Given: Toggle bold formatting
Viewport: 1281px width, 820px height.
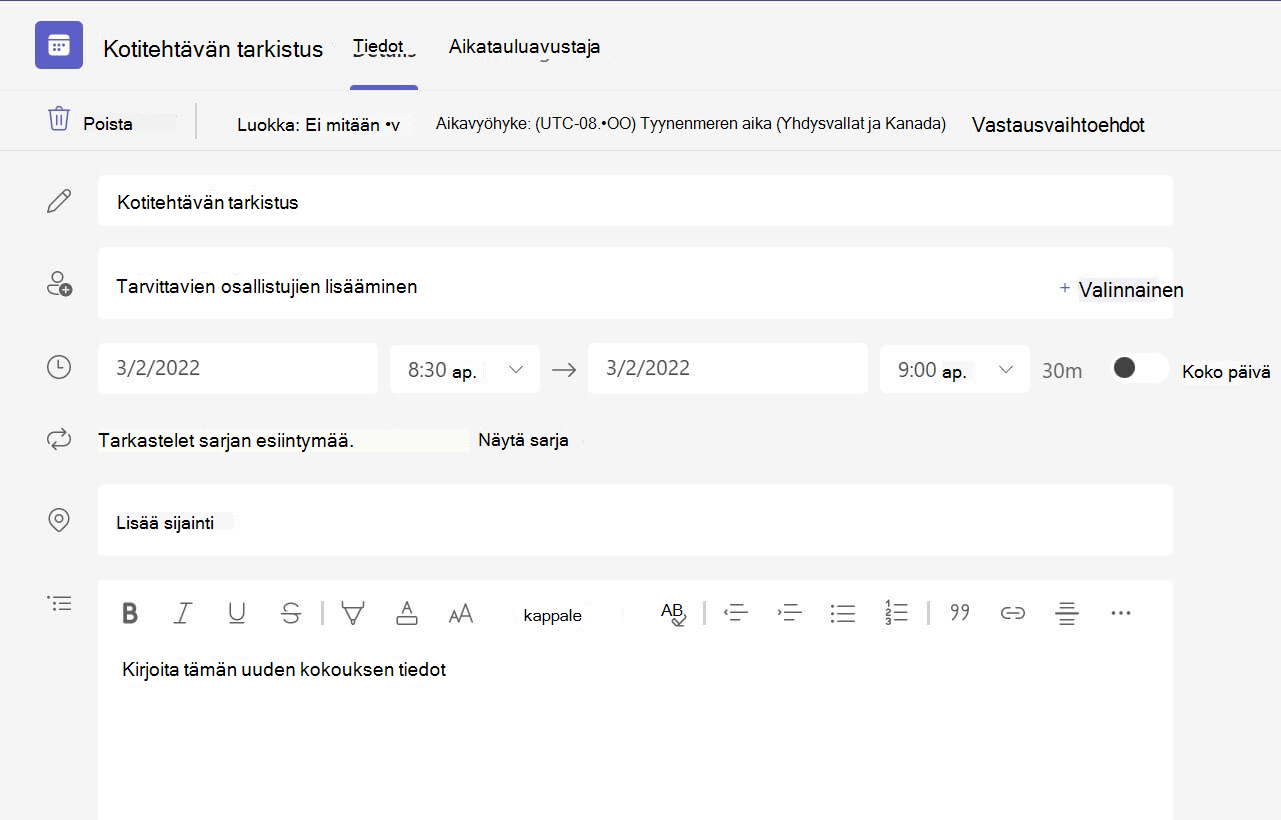Looking at the screenshot, I should click(130, 613).
